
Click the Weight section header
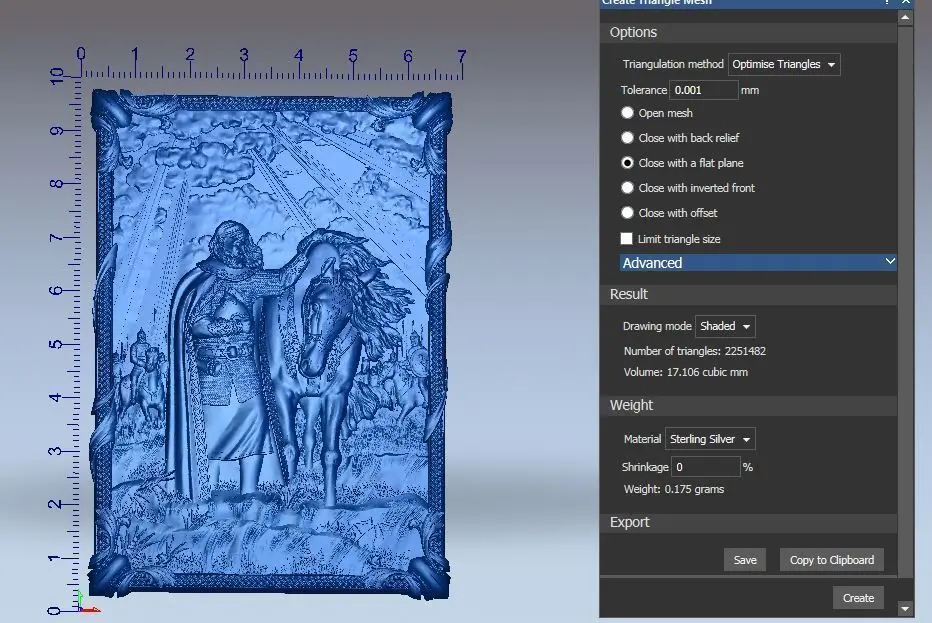coord(748,405)
